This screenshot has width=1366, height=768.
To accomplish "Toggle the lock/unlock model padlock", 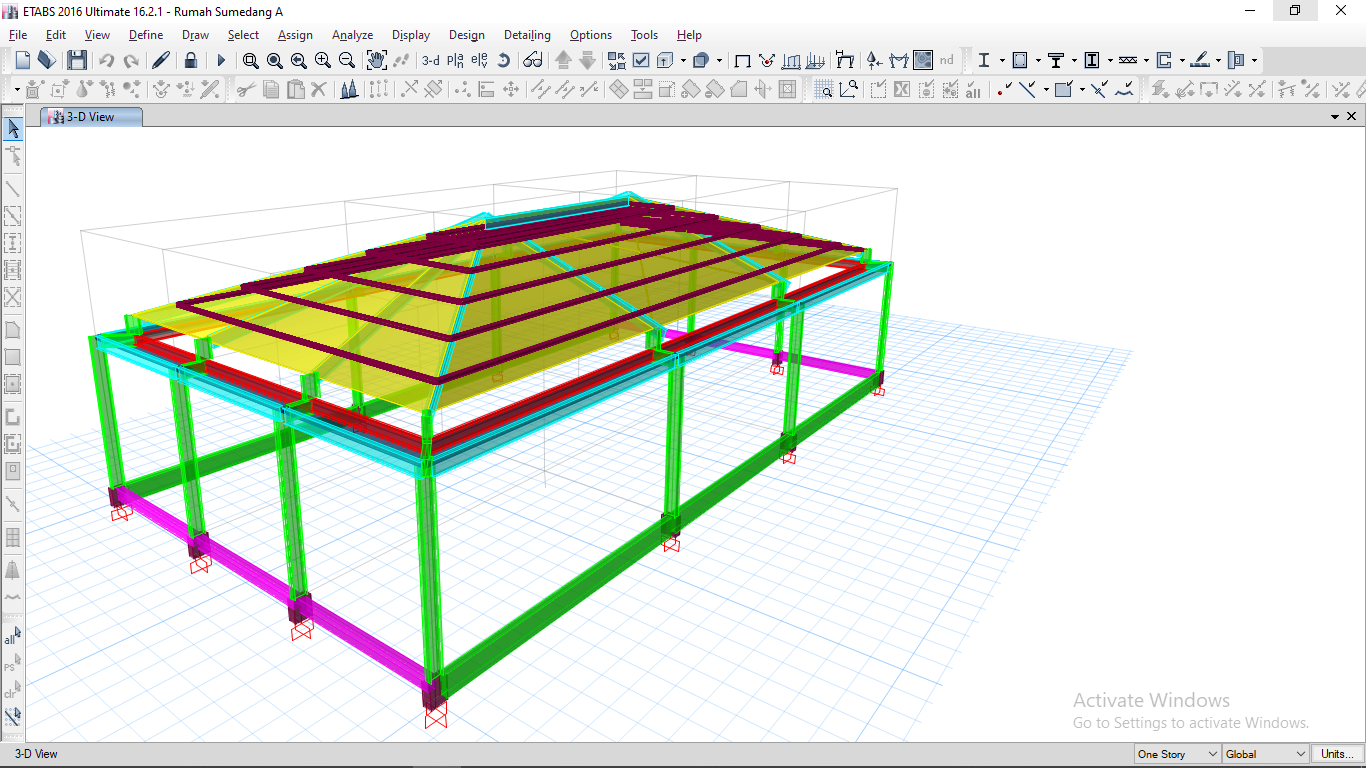I will pyautogui.click(x=191, y=61).
